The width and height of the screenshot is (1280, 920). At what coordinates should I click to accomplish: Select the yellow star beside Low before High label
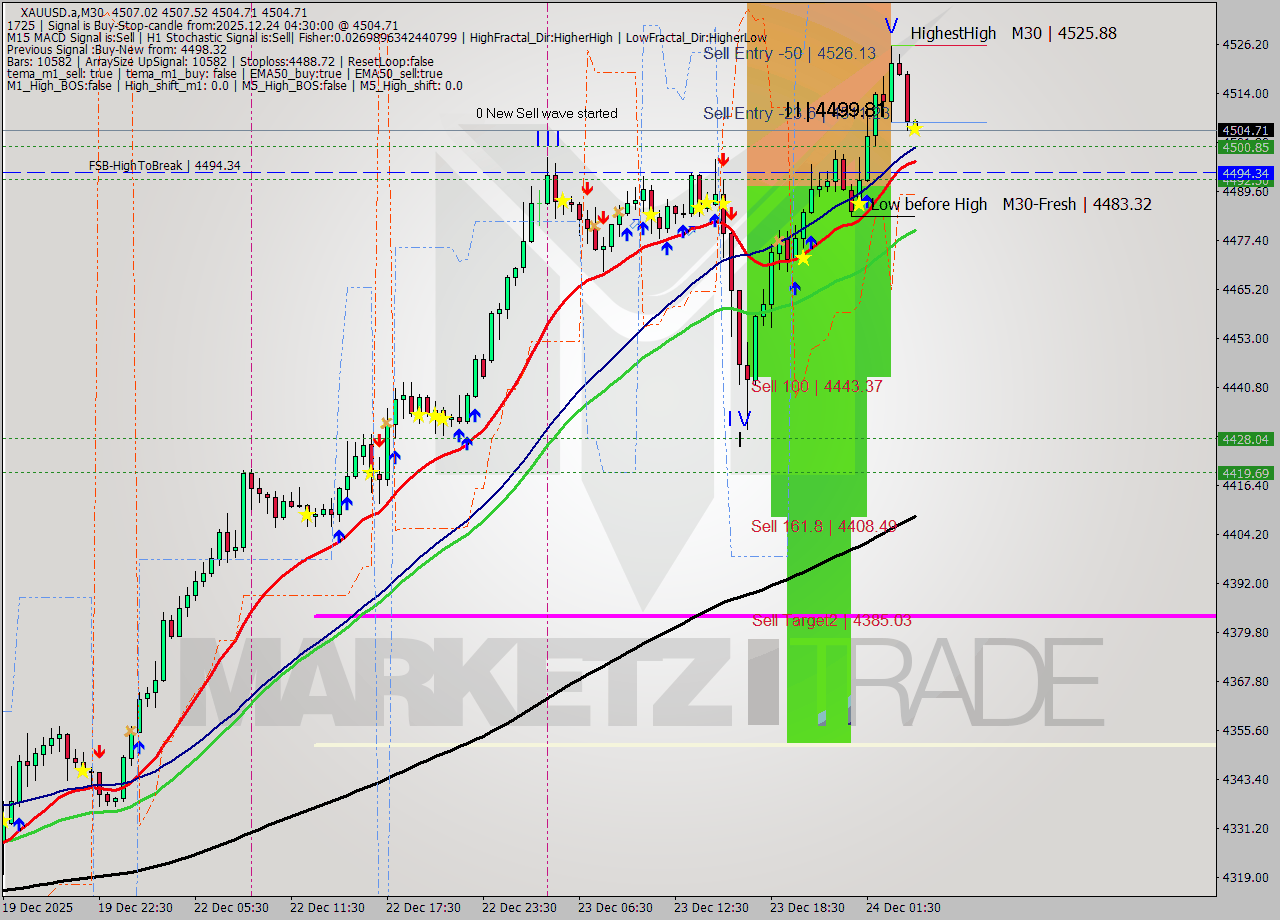[x=858, y=203]
